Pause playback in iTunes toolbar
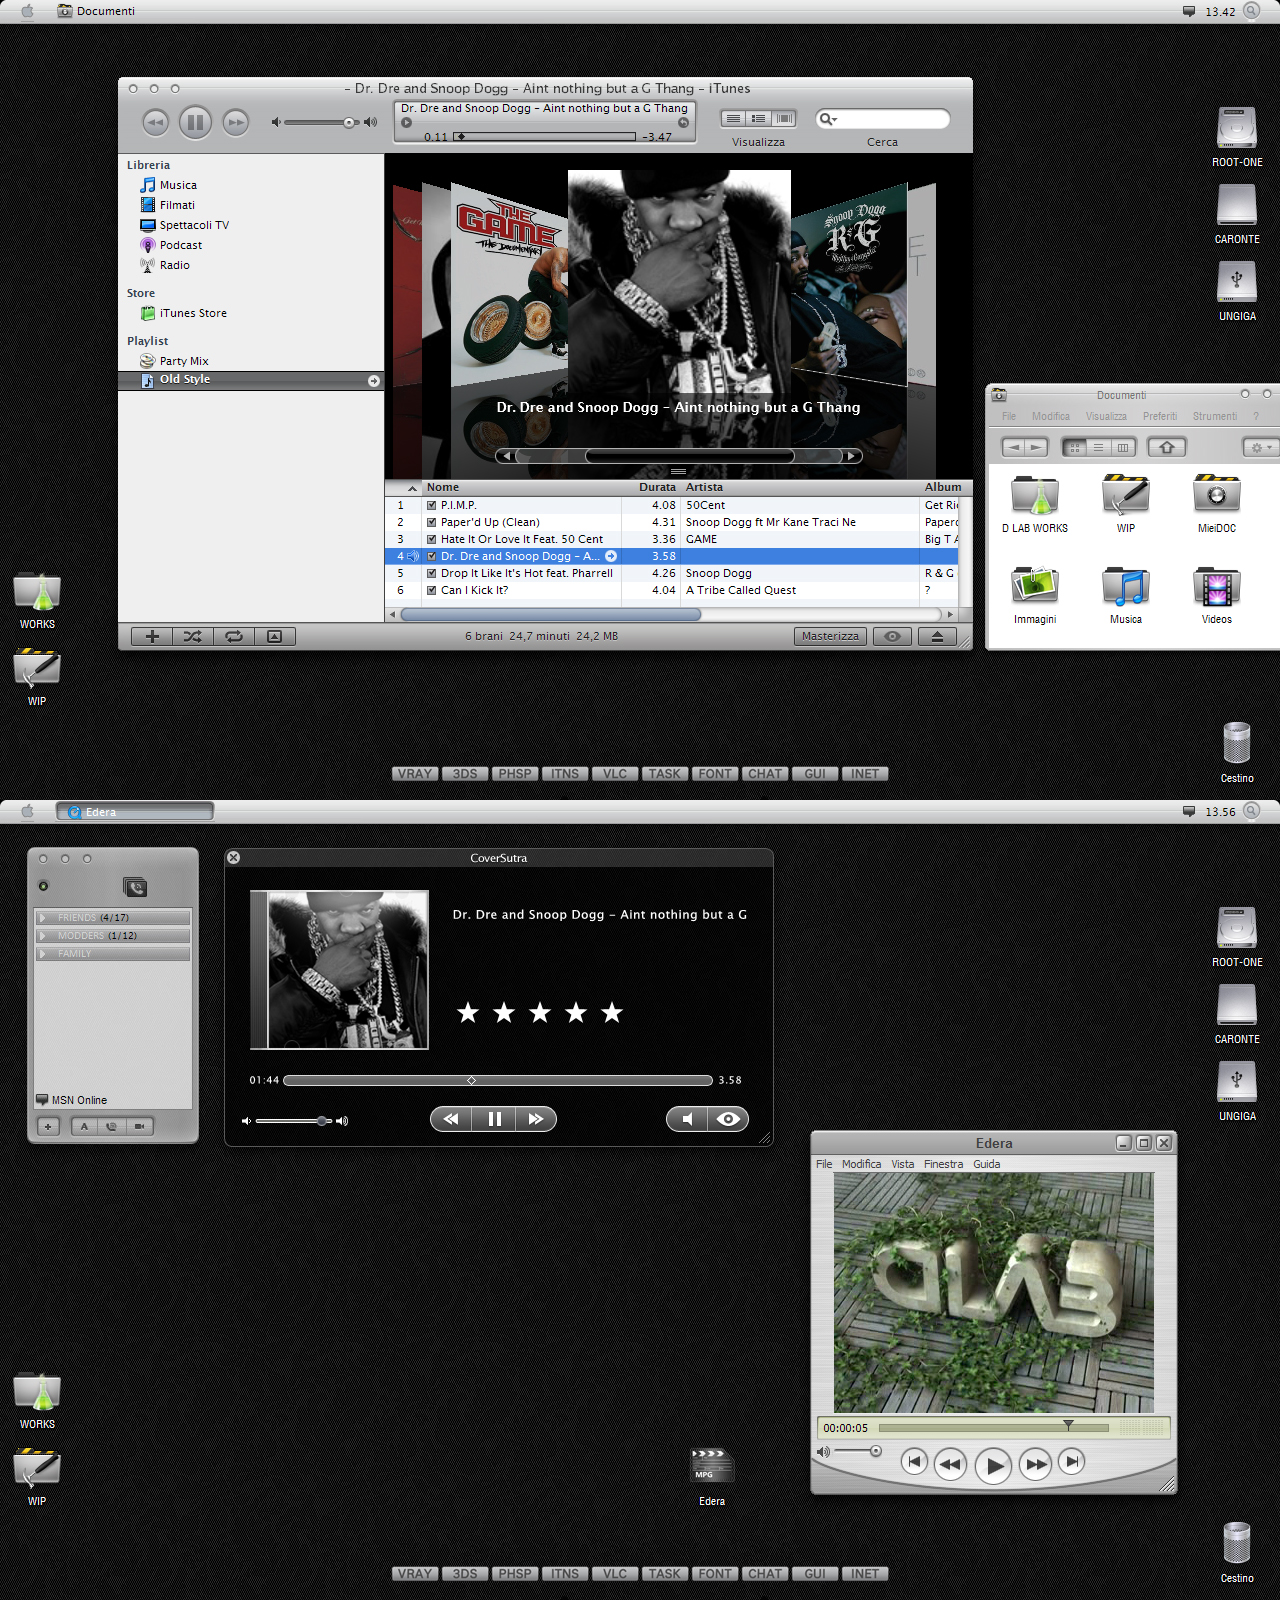The image size is (1280, 1600). (195, 123)
